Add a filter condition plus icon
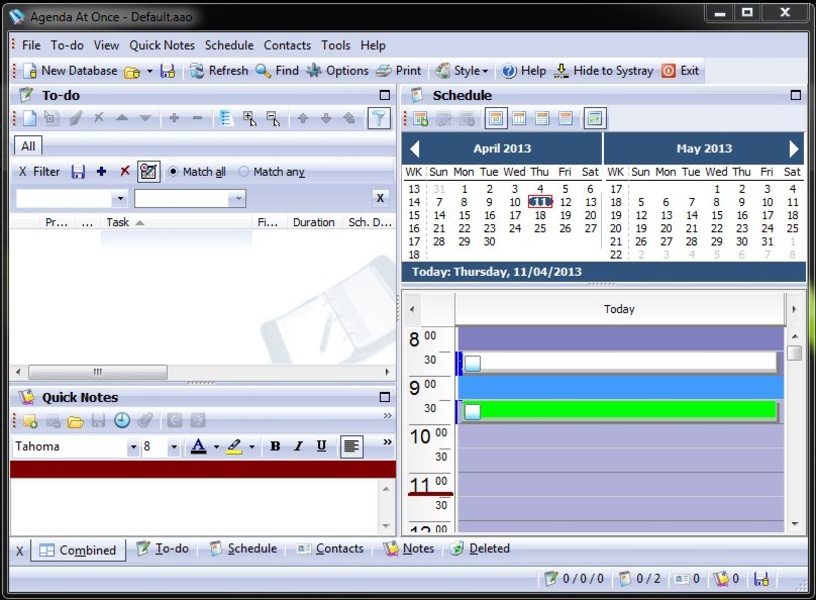 click(x=101, y=172)
